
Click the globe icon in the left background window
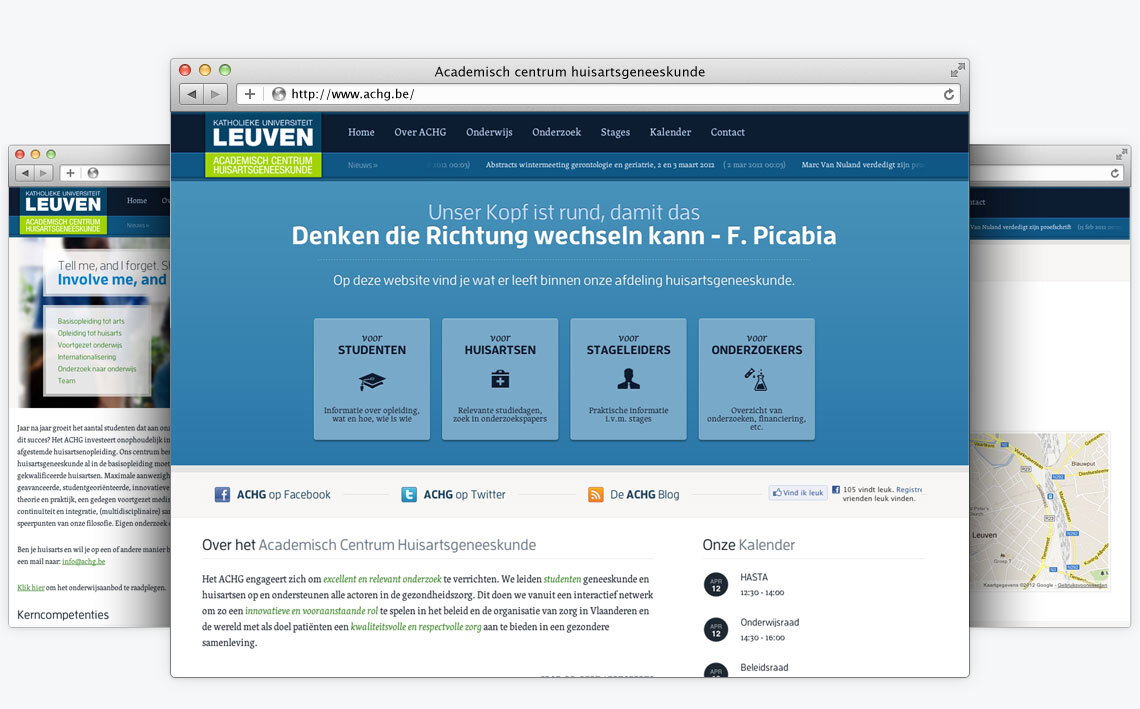(x=93, y=173)
